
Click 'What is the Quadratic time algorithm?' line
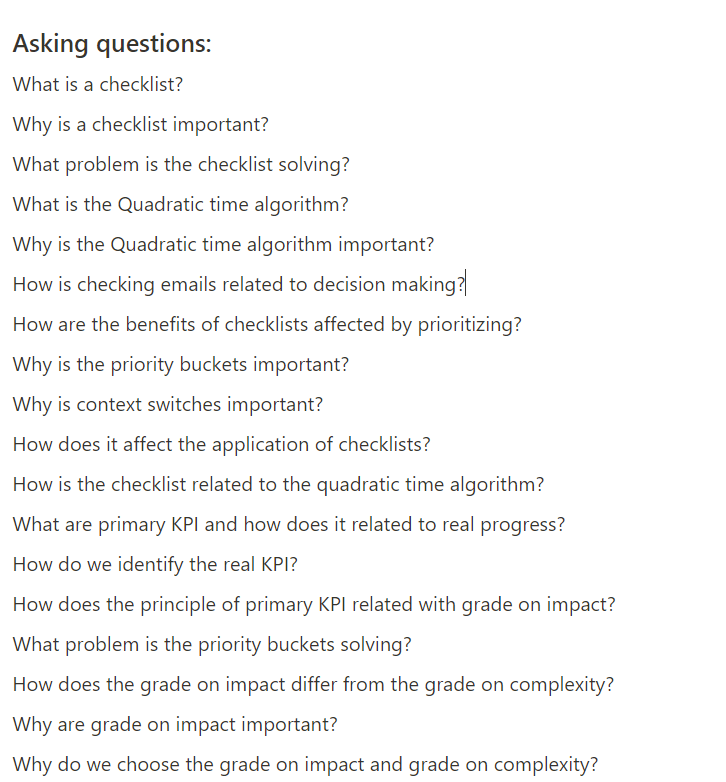(x=180, y=205)
